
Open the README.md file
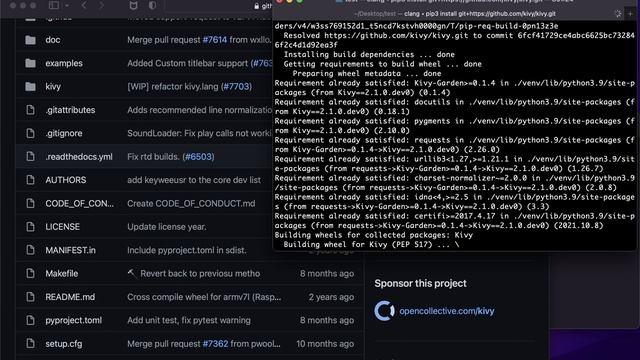click(x=70, y=297)
